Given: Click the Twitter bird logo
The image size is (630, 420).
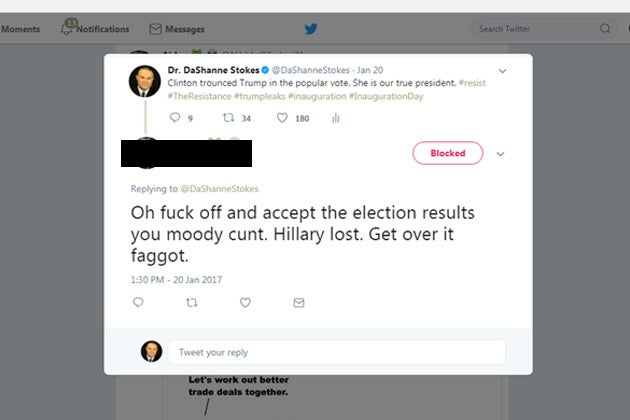Looking at the screenshot, I should [x=311, y=29].
